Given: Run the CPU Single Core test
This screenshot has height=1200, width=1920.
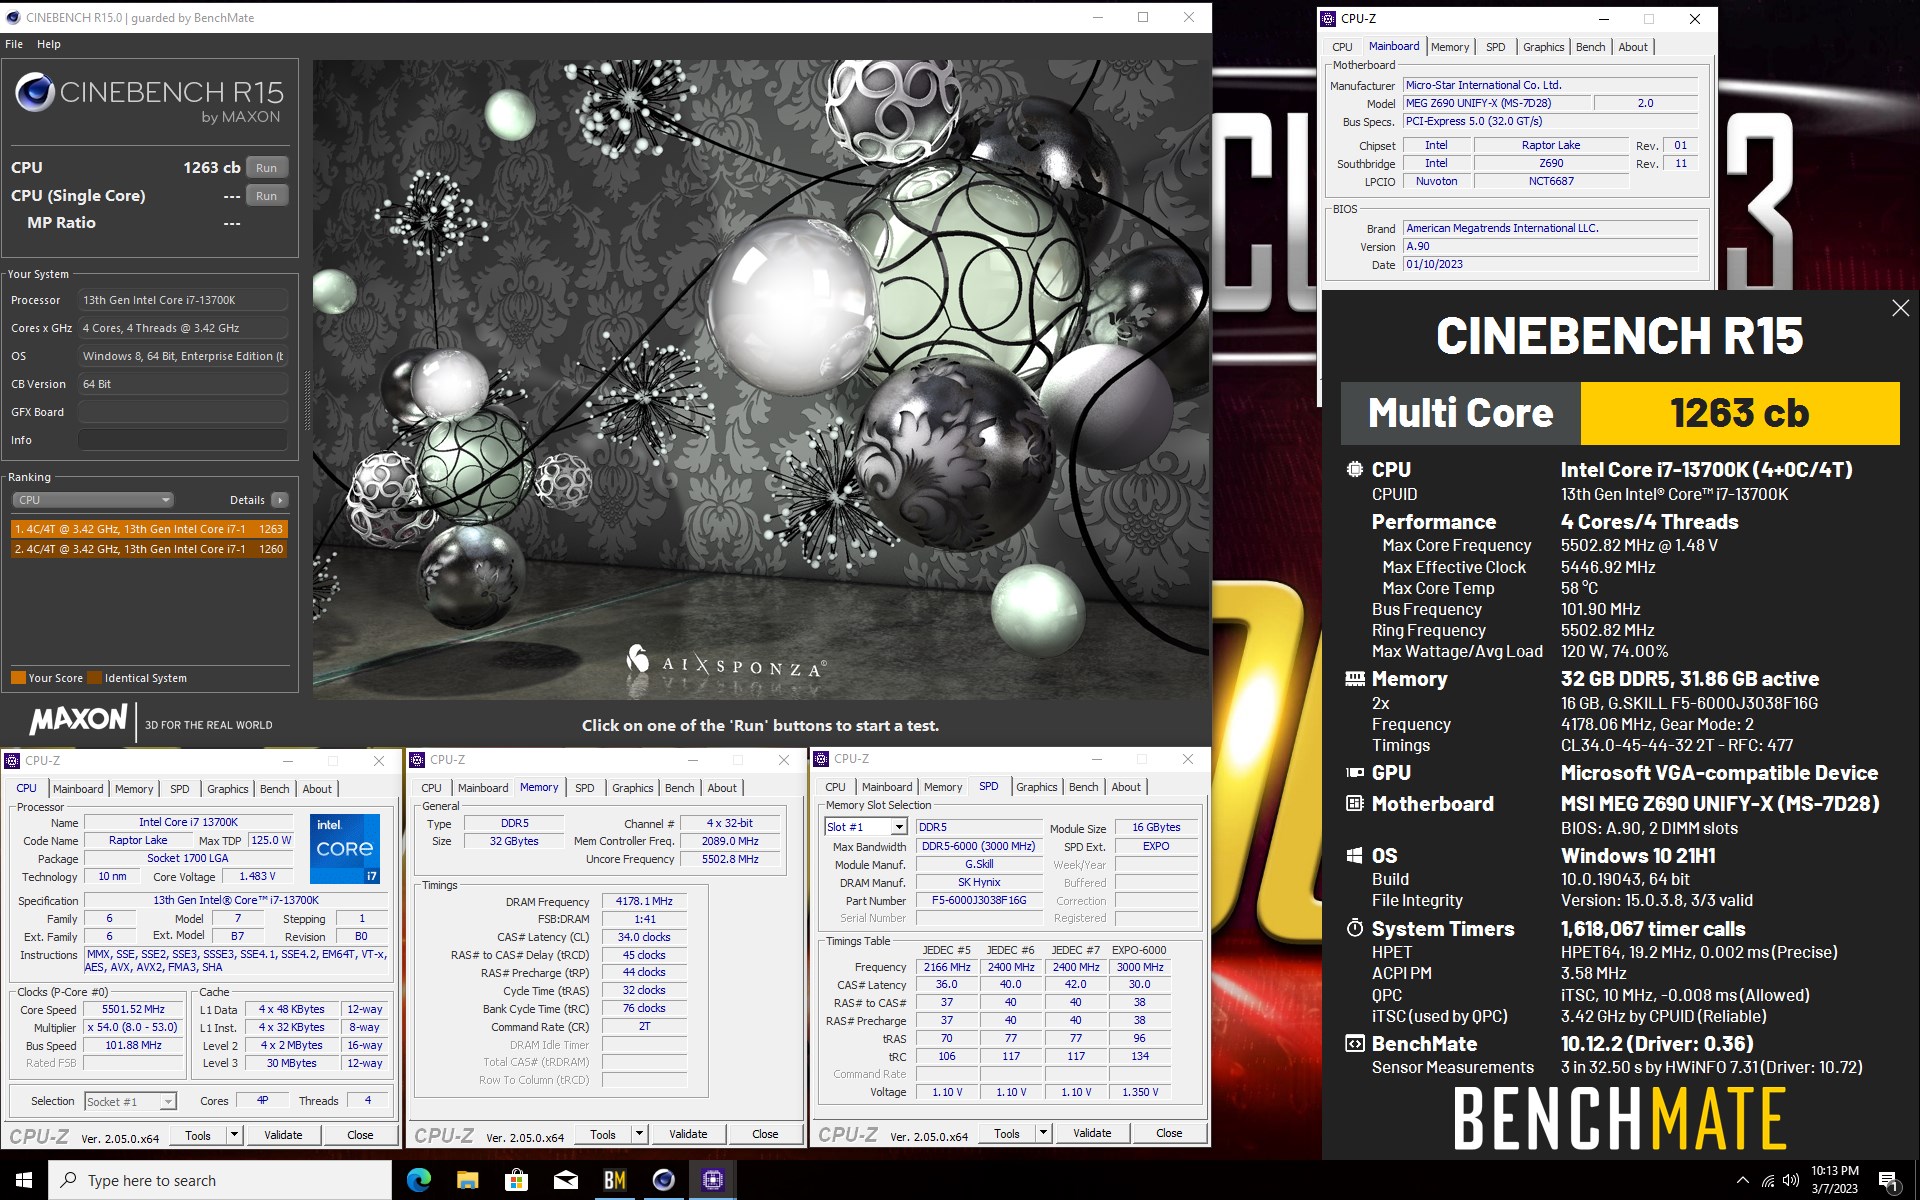Looking at the screenshot, I should (266, 196).
